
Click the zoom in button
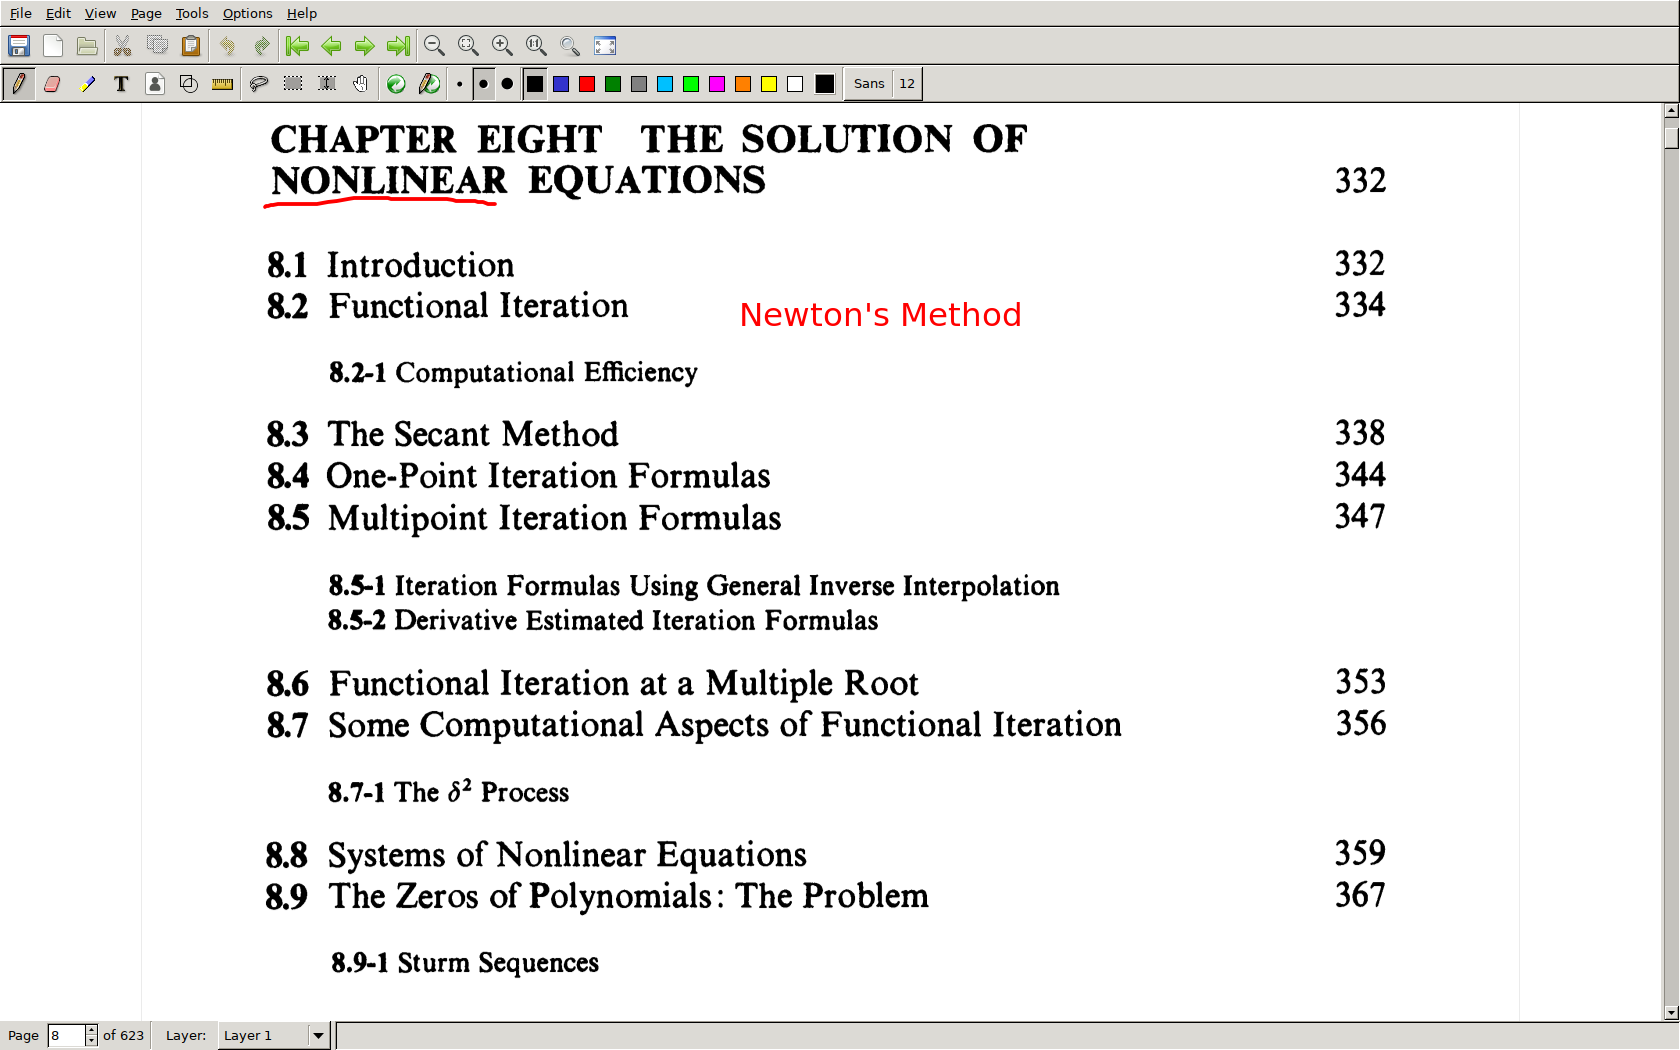502,46
